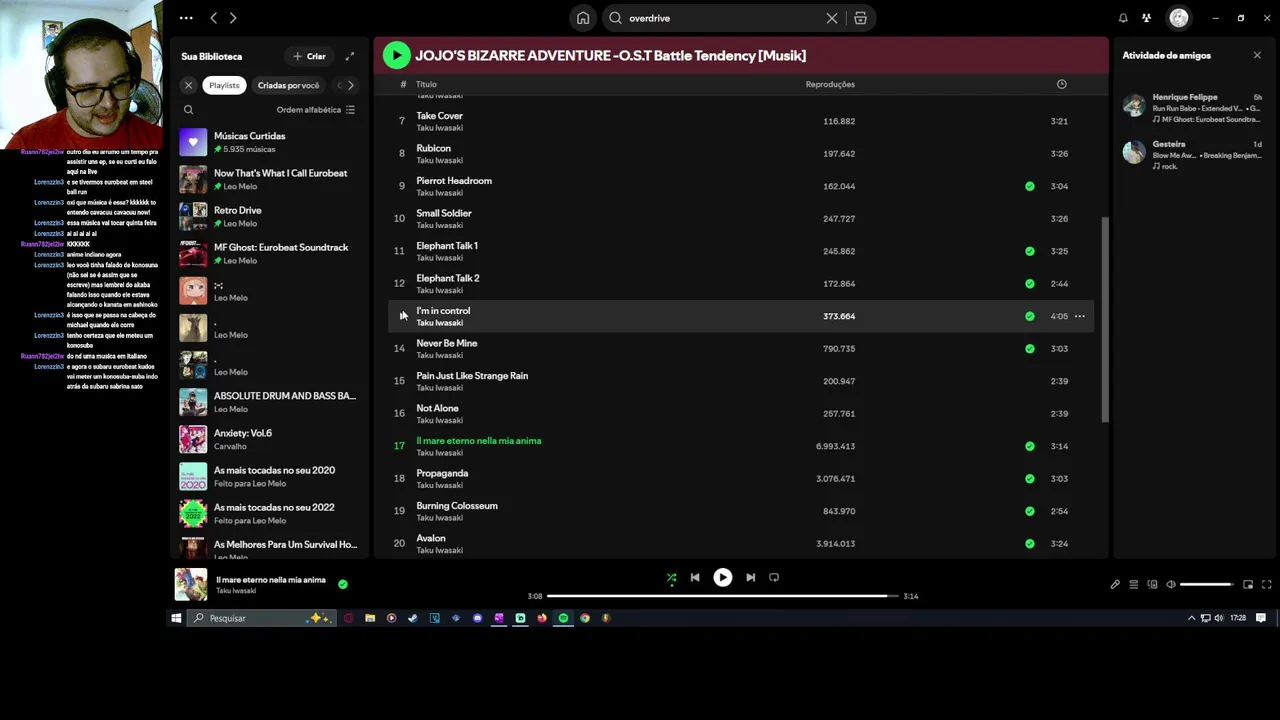Adjust the volume slider
This screenshot has height=720, width=1280.
click(x=1207, y=584)
